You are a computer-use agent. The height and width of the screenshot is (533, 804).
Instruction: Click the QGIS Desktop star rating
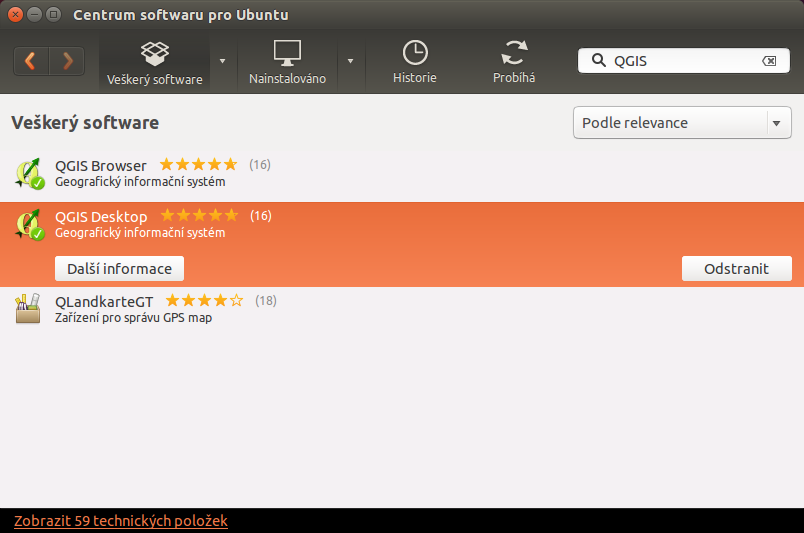[x=199, y=215]
